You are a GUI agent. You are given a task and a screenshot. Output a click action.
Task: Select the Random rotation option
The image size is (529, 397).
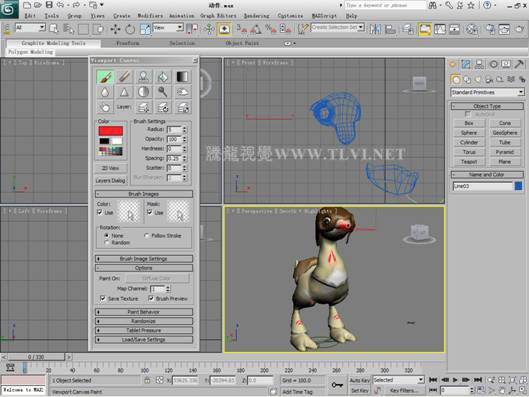click(x=107, y=243)
